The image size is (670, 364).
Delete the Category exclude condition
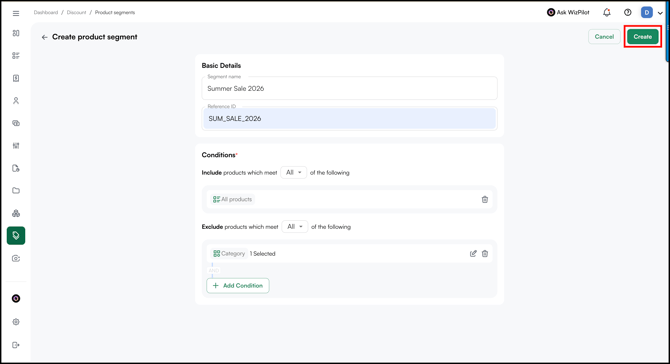point(485,253)
